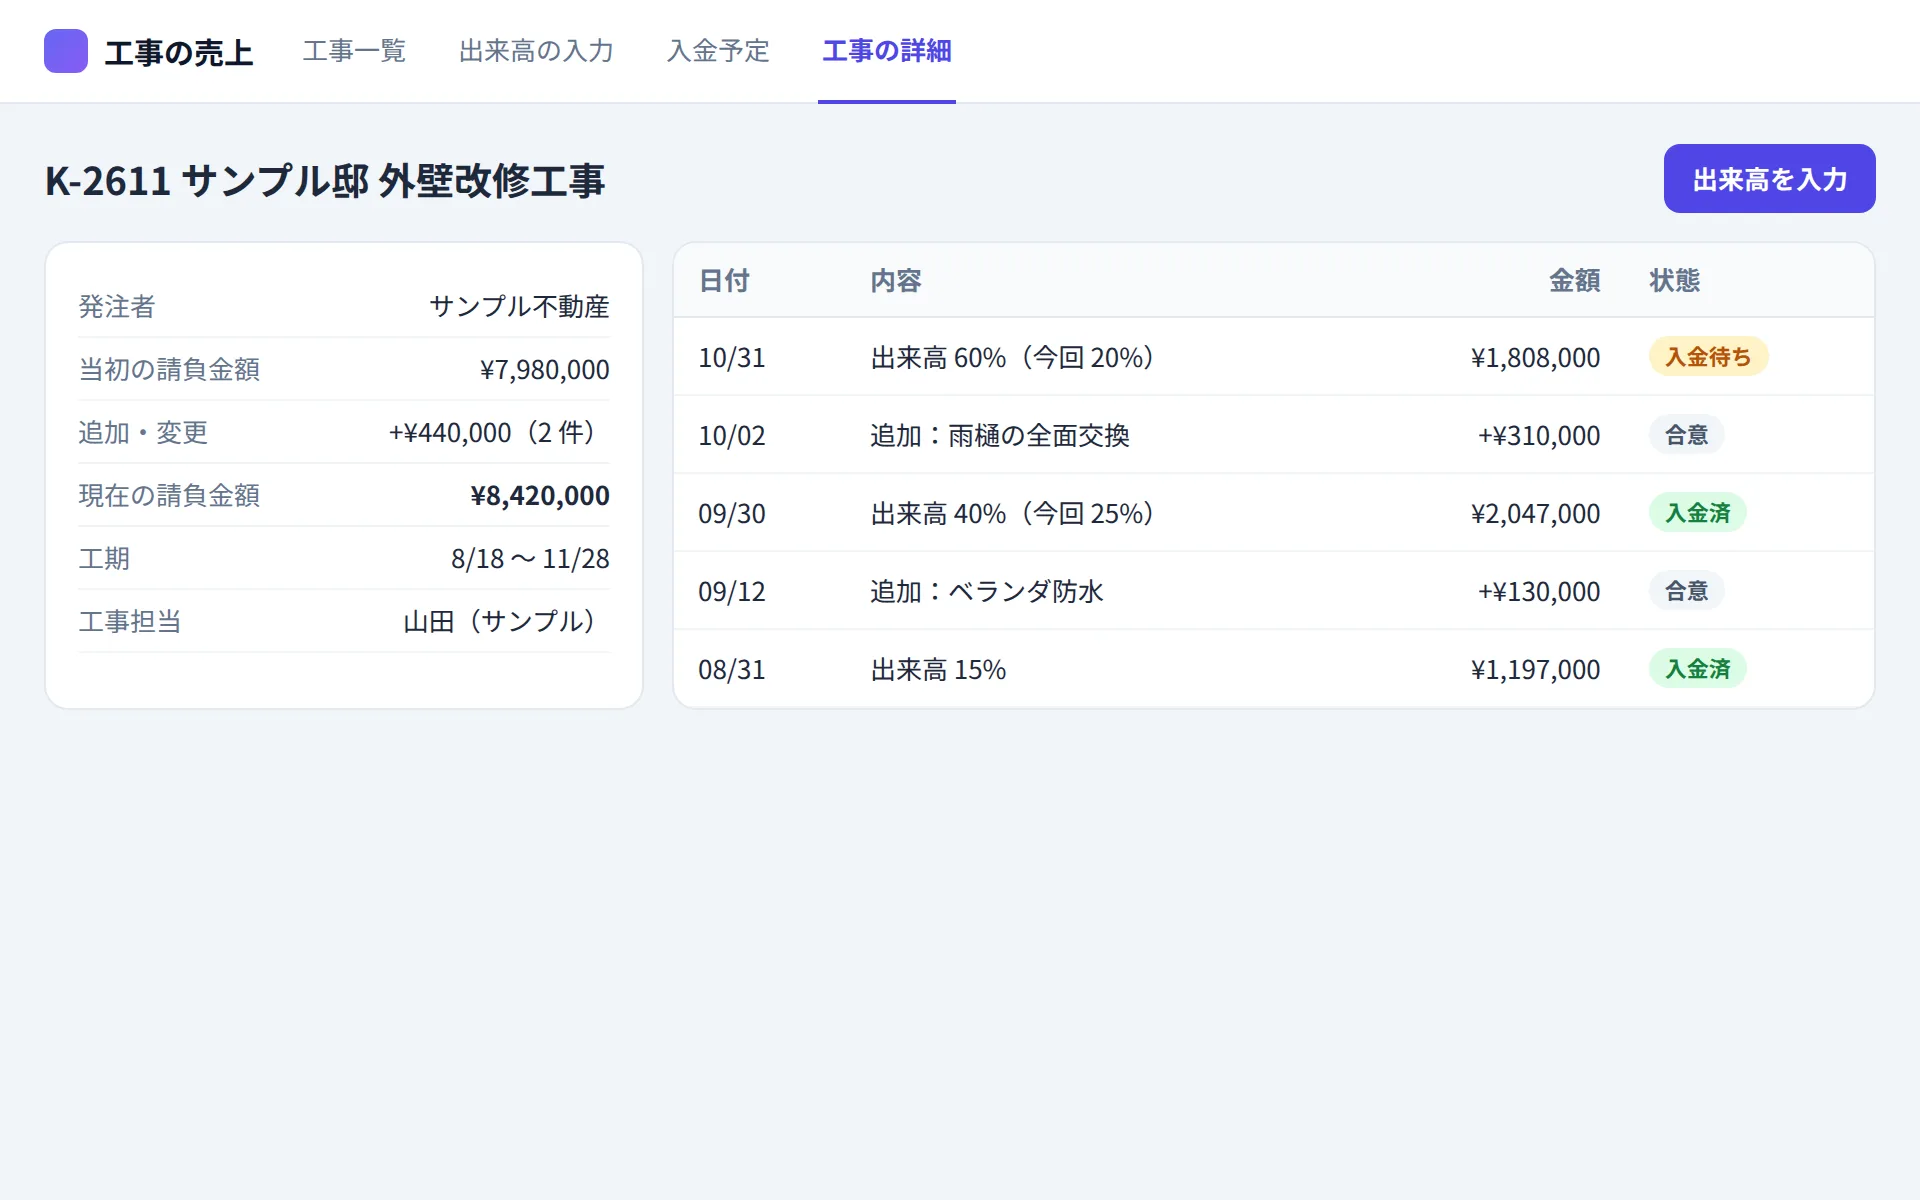Click the ¥8,420,000 current contract amount
This screenshot has height=1200, width=1920.
(540, 495)
